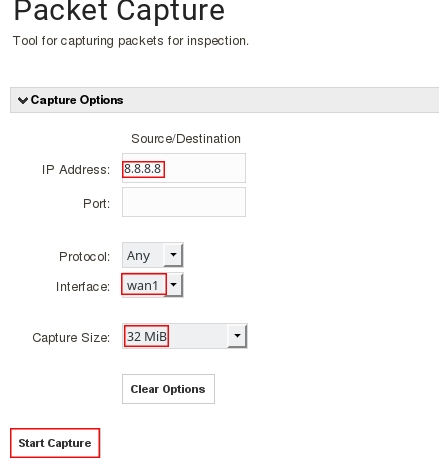Click the Port label text

click(x=96, y=203)
